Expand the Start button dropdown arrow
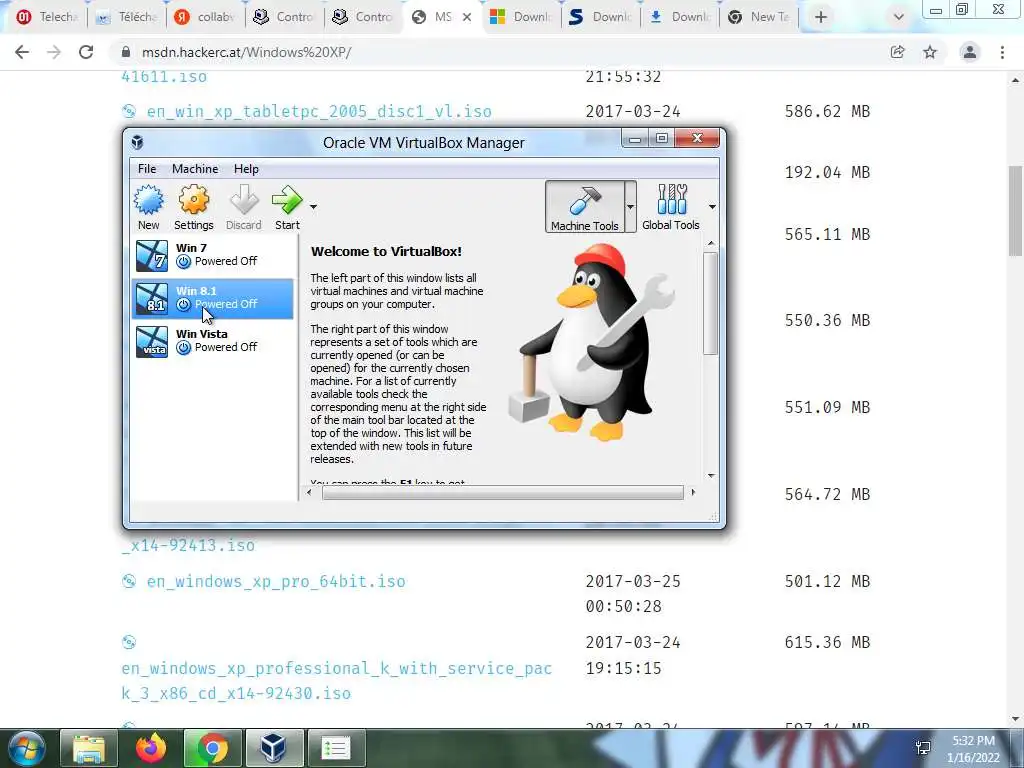The height and width of the screenshot is (768, 1024). pyautogui.click(x=313, y=207)
